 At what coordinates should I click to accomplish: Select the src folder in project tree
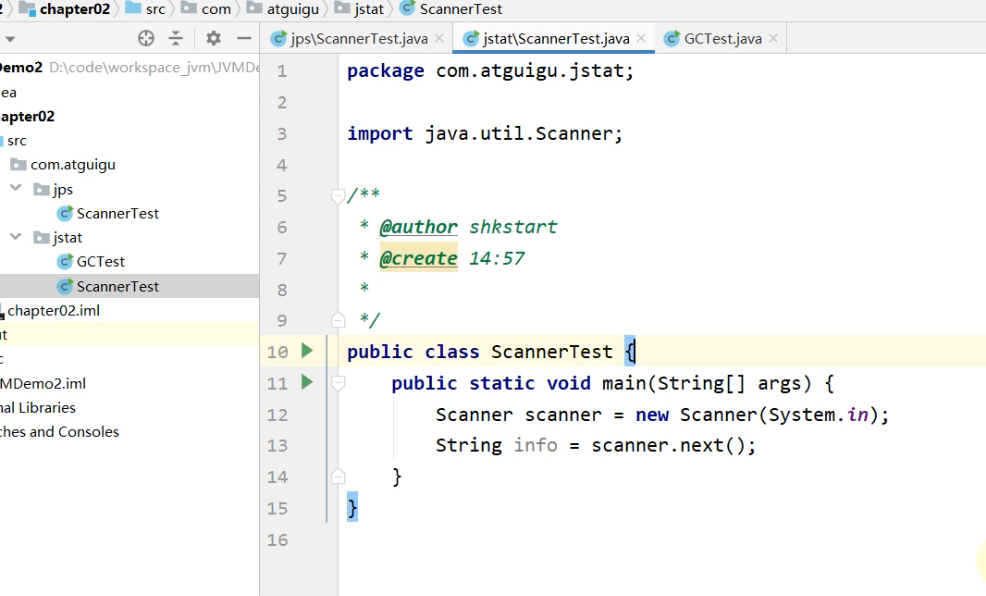pos(17,141)
